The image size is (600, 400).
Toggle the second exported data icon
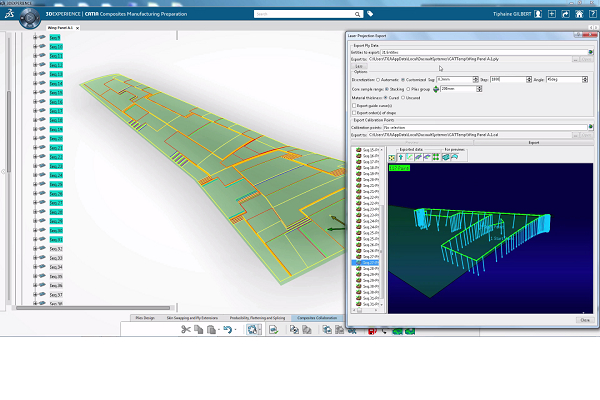410,157
